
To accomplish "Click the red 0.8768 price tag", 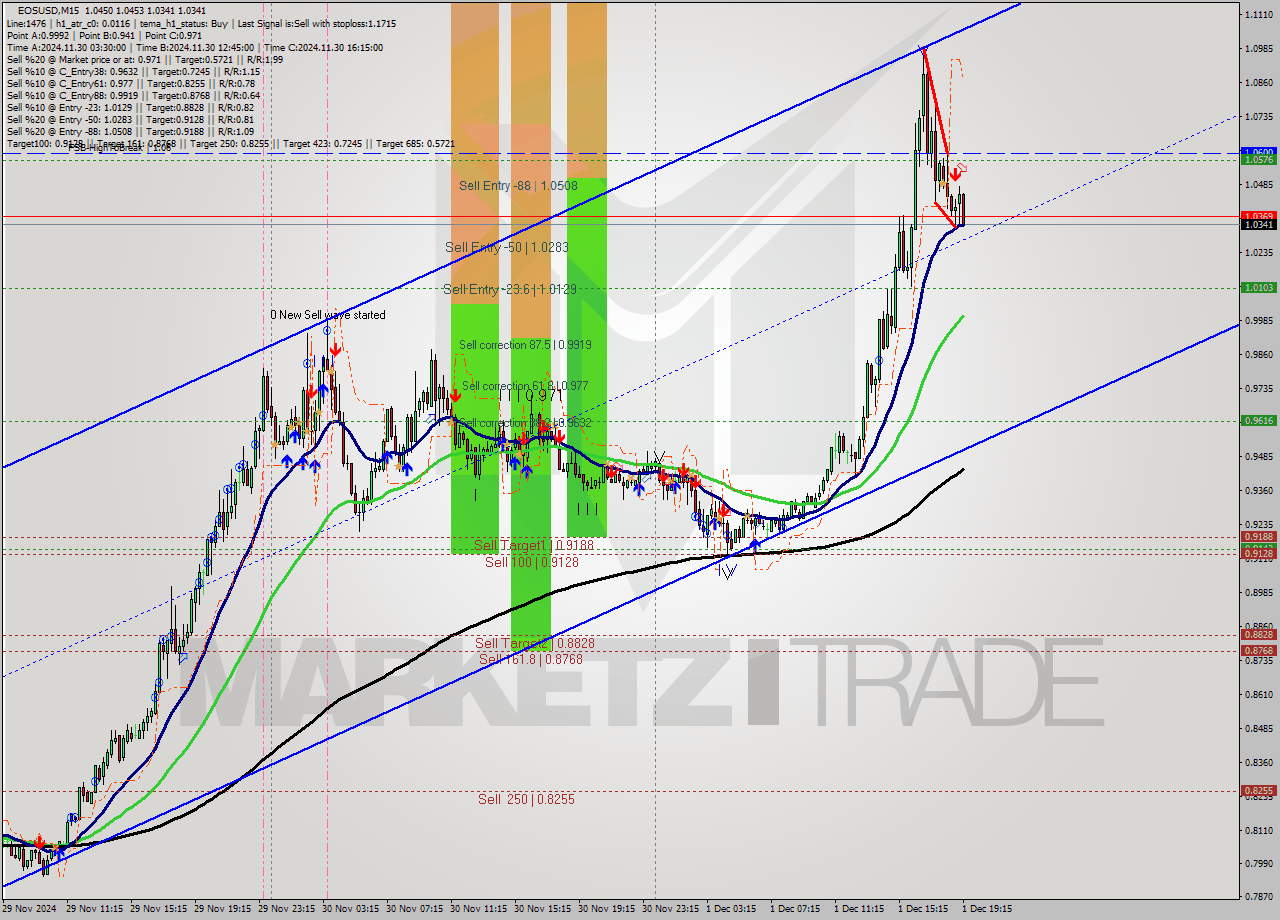I will (x=1258, y=651).
